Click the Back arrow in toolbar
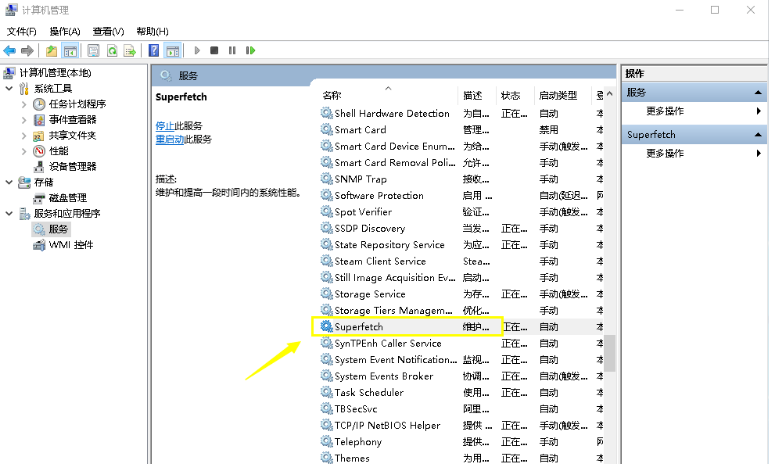This screenshot has width=769, height=464. point(10,50)
